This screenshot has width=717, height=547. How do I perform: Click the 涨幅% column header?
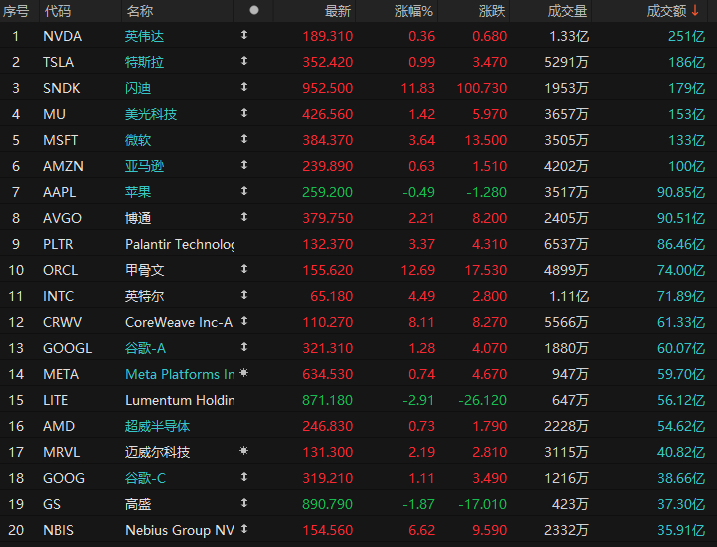click(x=413, y=11)
